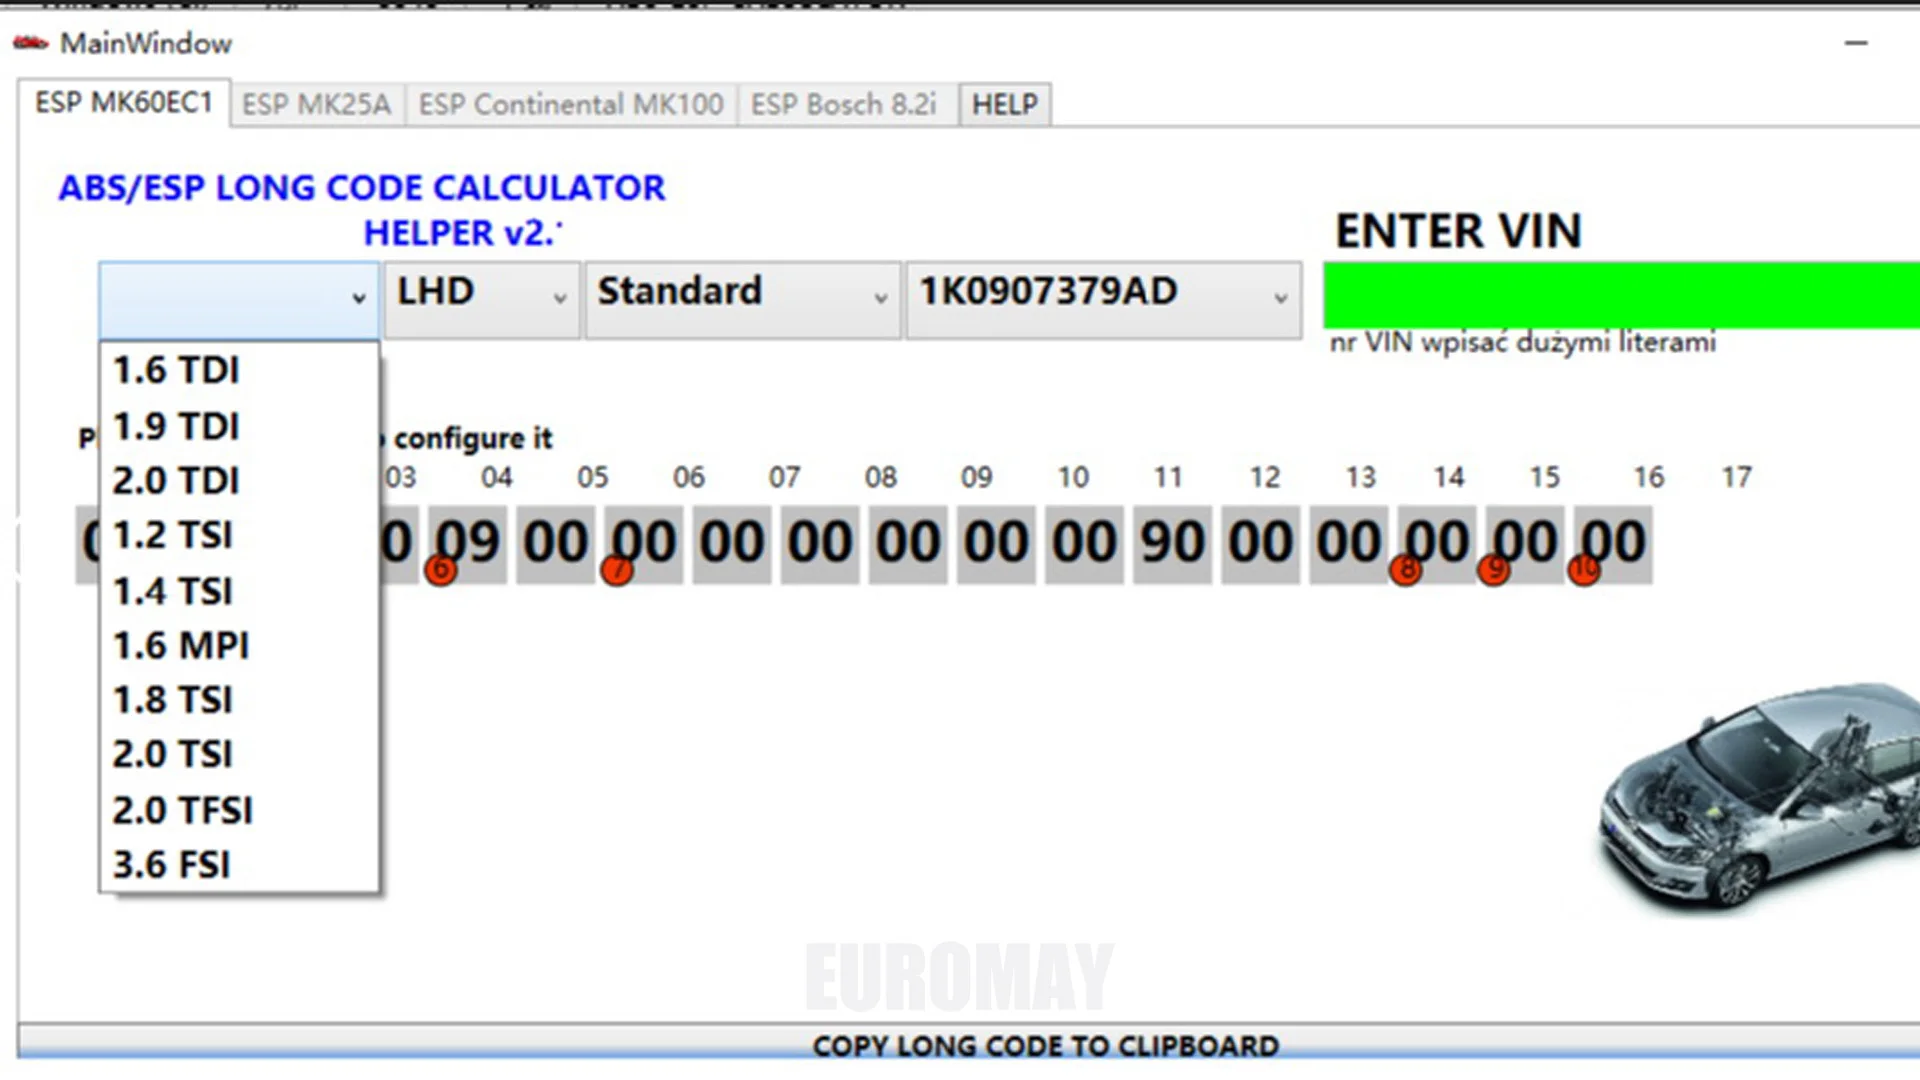Click byte 16 value box
The image size is (1920, 1080).
[x=1525, y=544]
